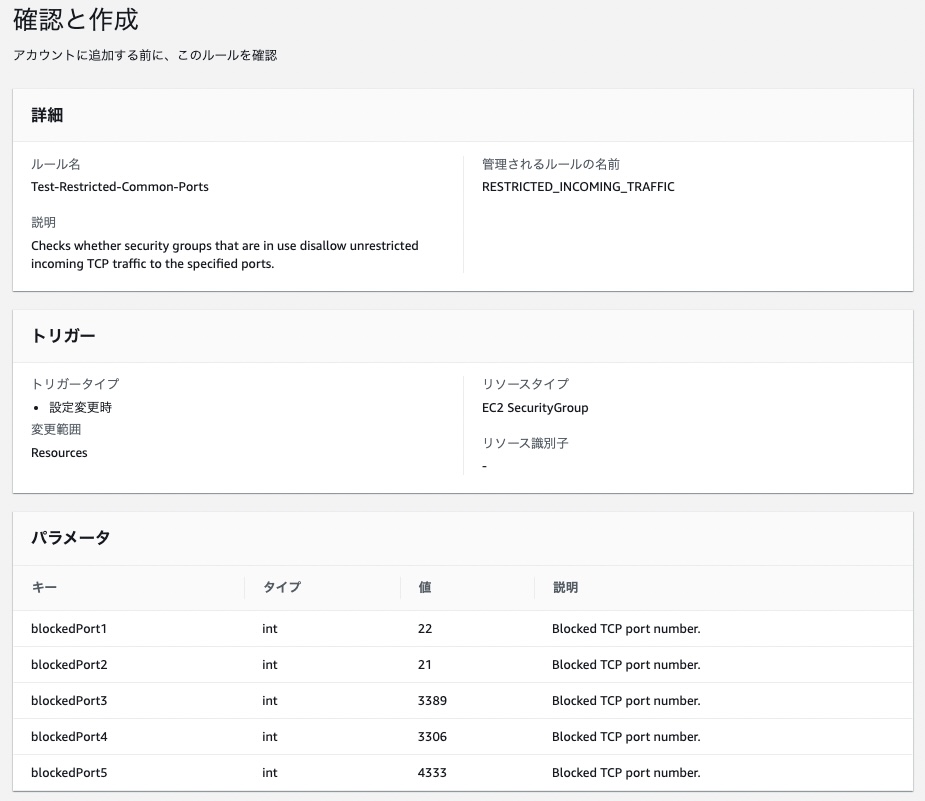Click the パラメータ section header
This screenshot has height=801, width=925.
71,538
